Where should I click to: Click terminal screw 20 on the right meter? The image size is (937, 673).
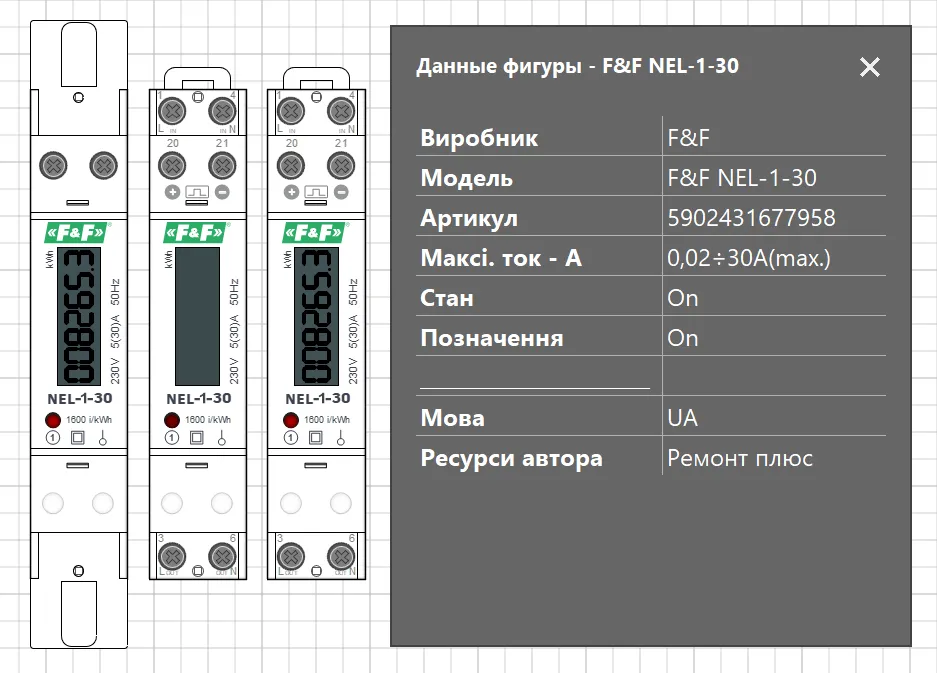(291, 166)
